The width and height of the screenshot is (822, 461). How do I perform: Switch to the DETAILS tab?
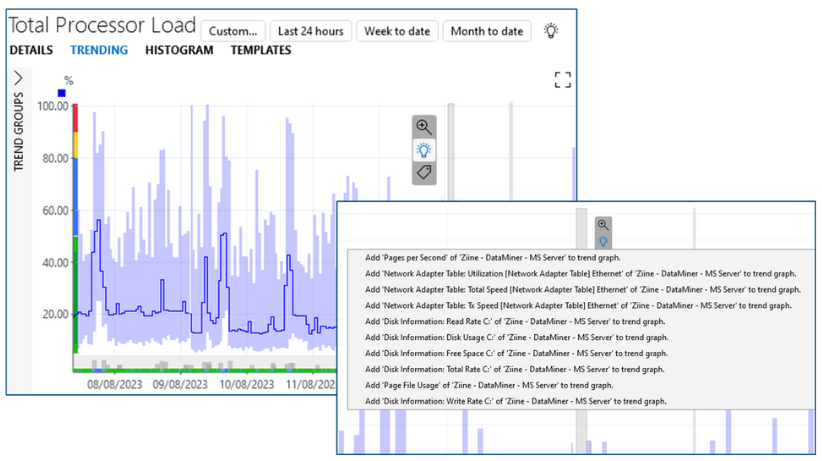click(31, 50)
